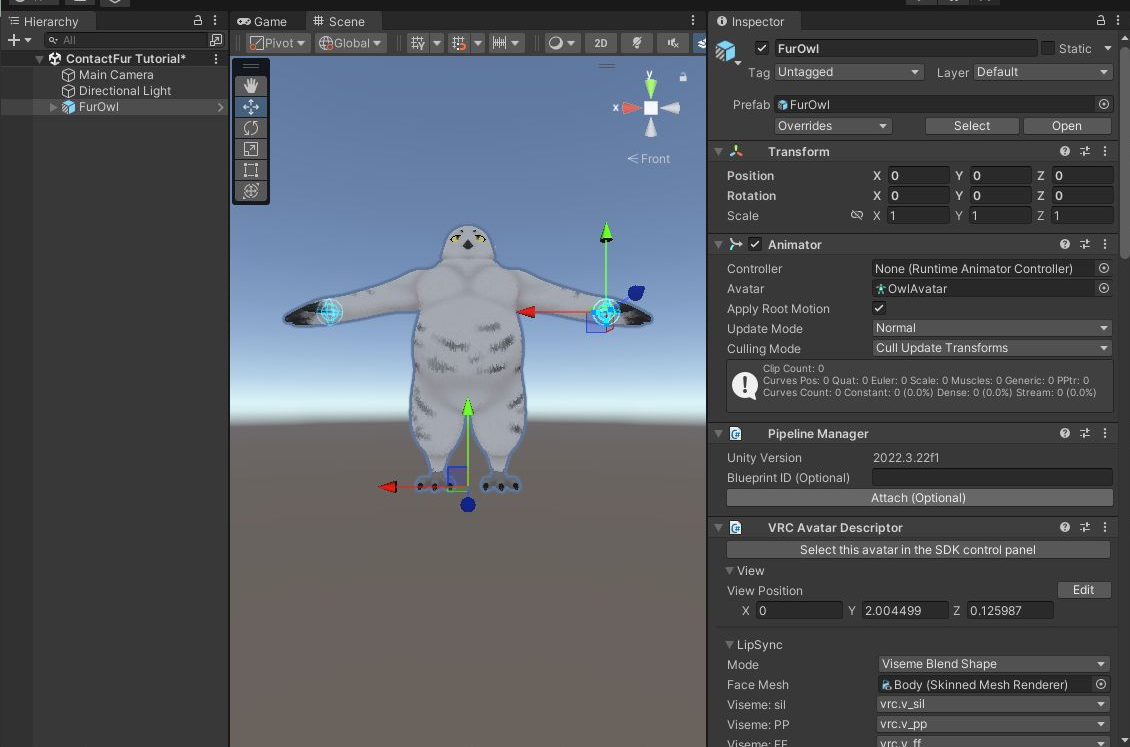Expand the FurOwl object in Hierarchy

pyautogui.click(x=53, y=107)
